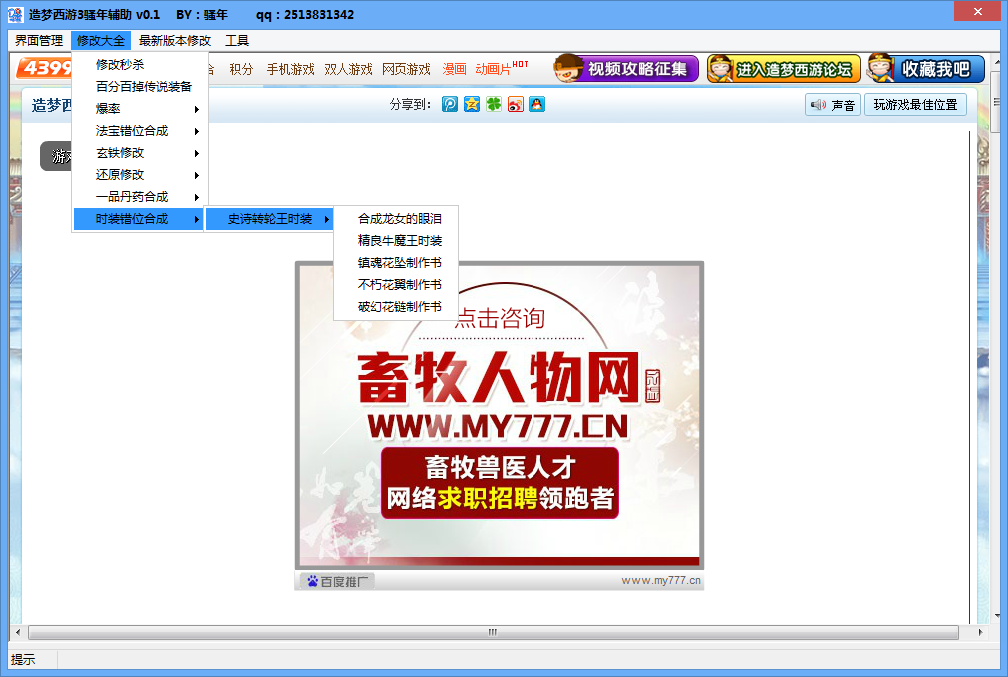Toggle 声音 sound button
The width and height of the screenshot is (1008, 677).
click(833, 105)
